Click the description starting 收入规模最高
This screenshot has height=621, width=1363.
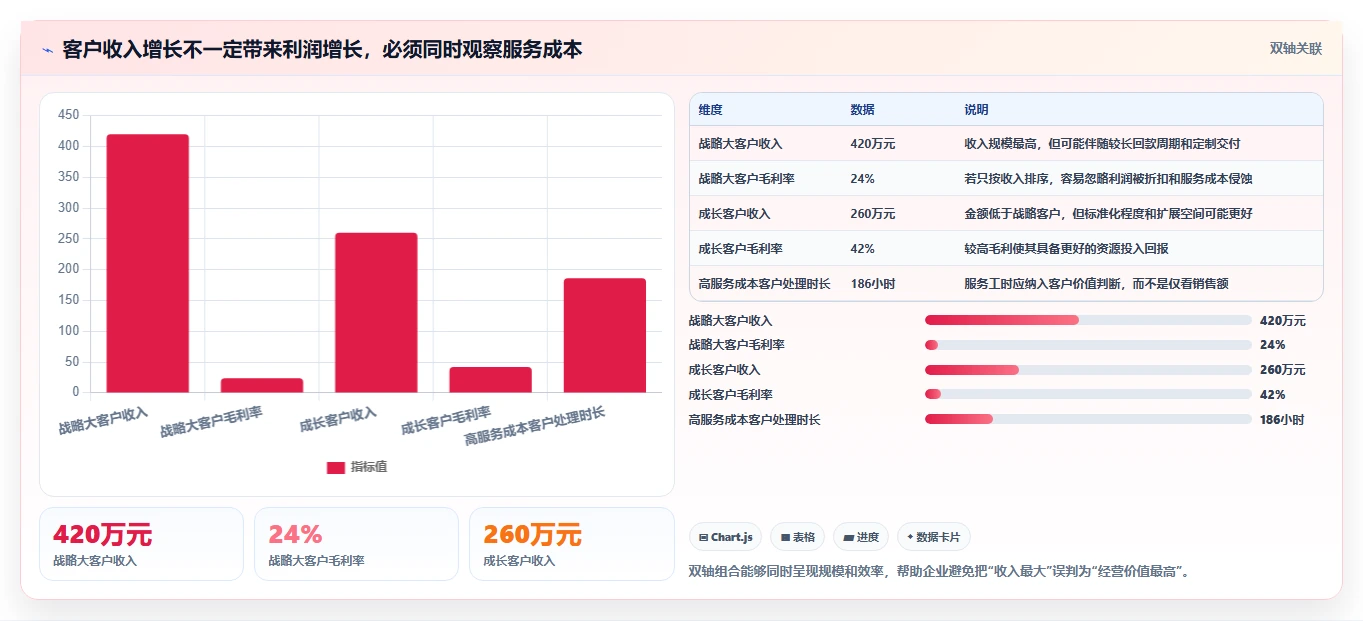coord(1102,143)
